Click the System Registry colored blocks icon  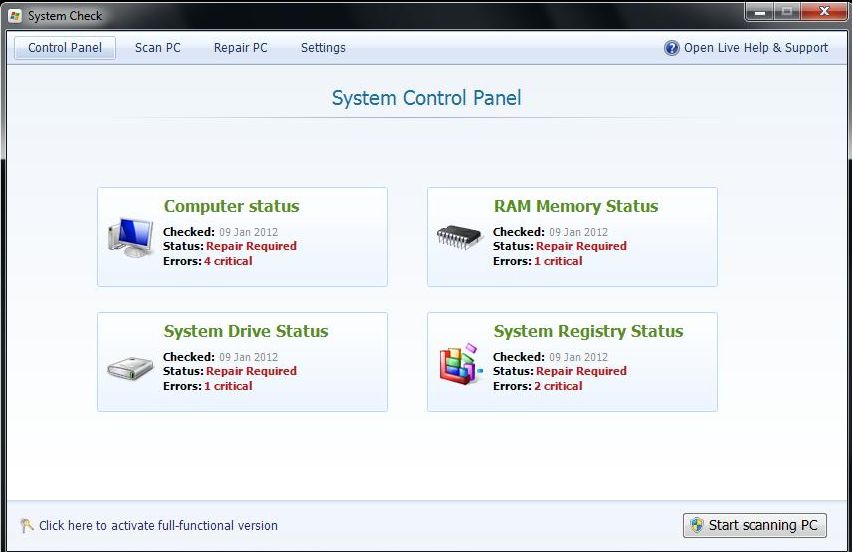click(x=459, y=364)
